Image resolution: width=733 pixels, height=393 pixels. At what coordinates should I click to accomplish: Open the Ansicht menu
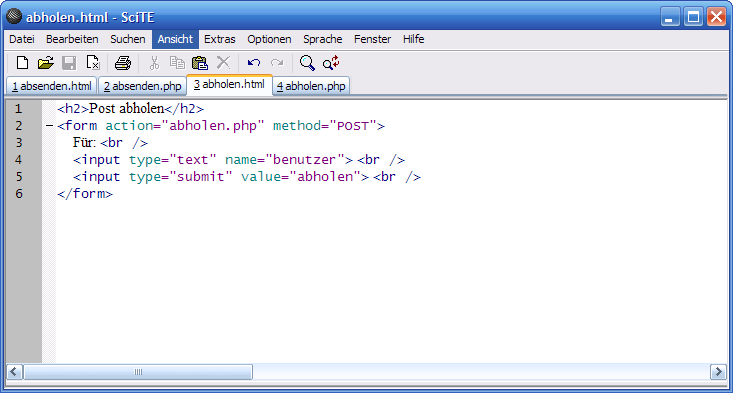pyautogui.click(x=175, y=39)
